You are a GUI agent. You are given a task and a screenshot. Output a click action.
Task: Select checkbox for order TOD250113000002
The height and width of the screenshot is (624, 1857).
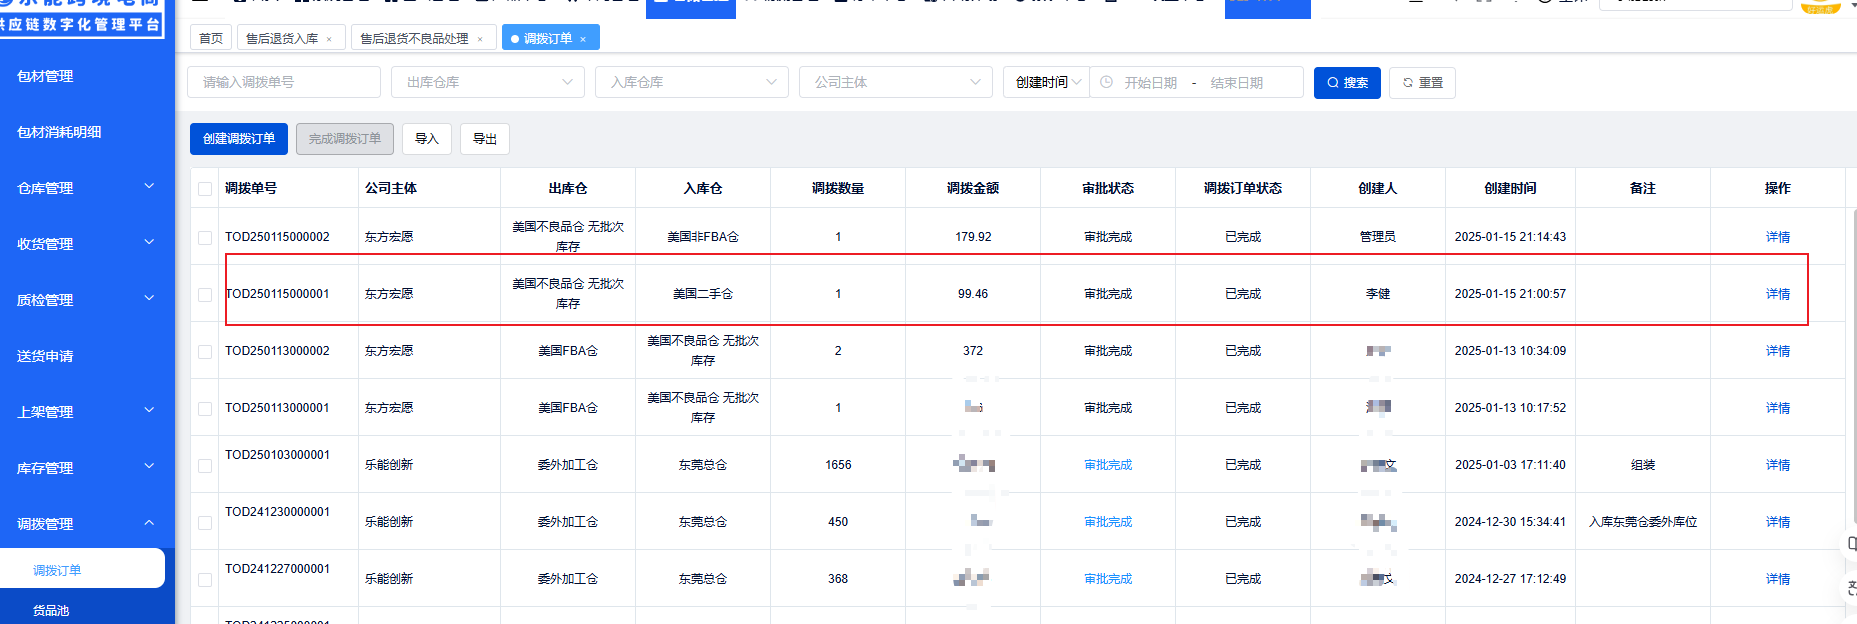click(x=205, y=352)
